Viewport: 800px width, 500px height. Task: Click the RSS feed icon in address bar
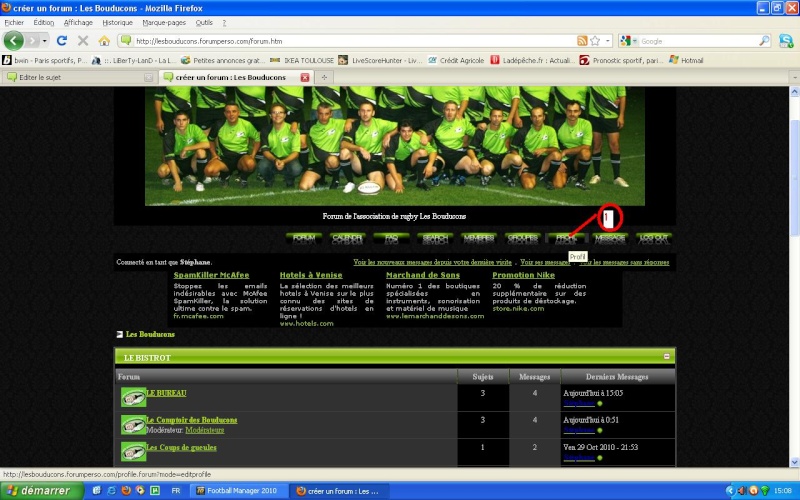tap(582, 41)
